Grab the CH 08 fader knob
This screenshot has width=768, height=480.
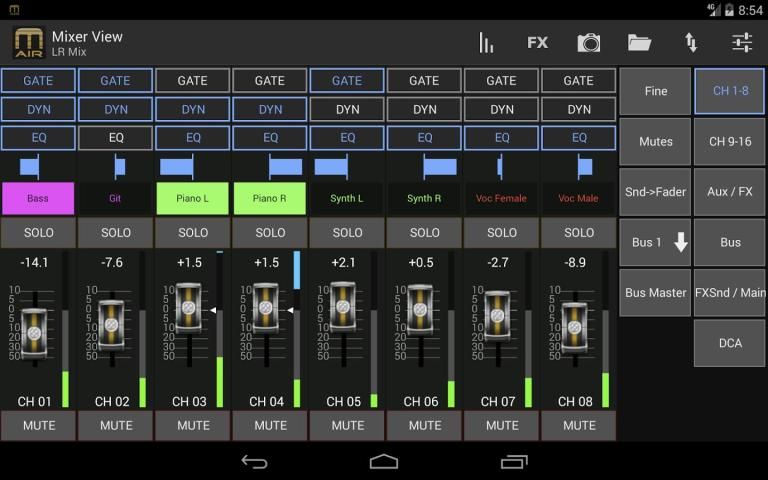click(575, 322)
